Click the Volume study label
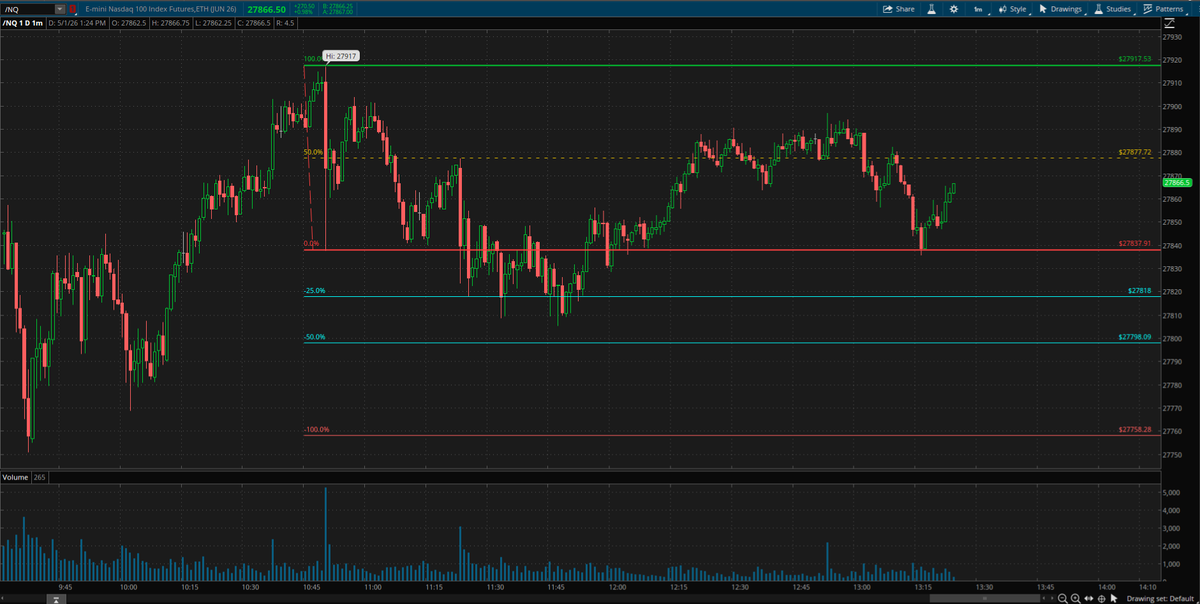The image size is (1200, 604). click(15, 477)
